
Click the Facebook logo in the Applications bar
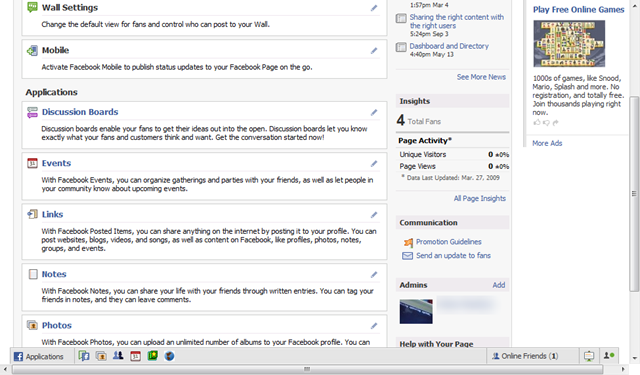(18, 356)
